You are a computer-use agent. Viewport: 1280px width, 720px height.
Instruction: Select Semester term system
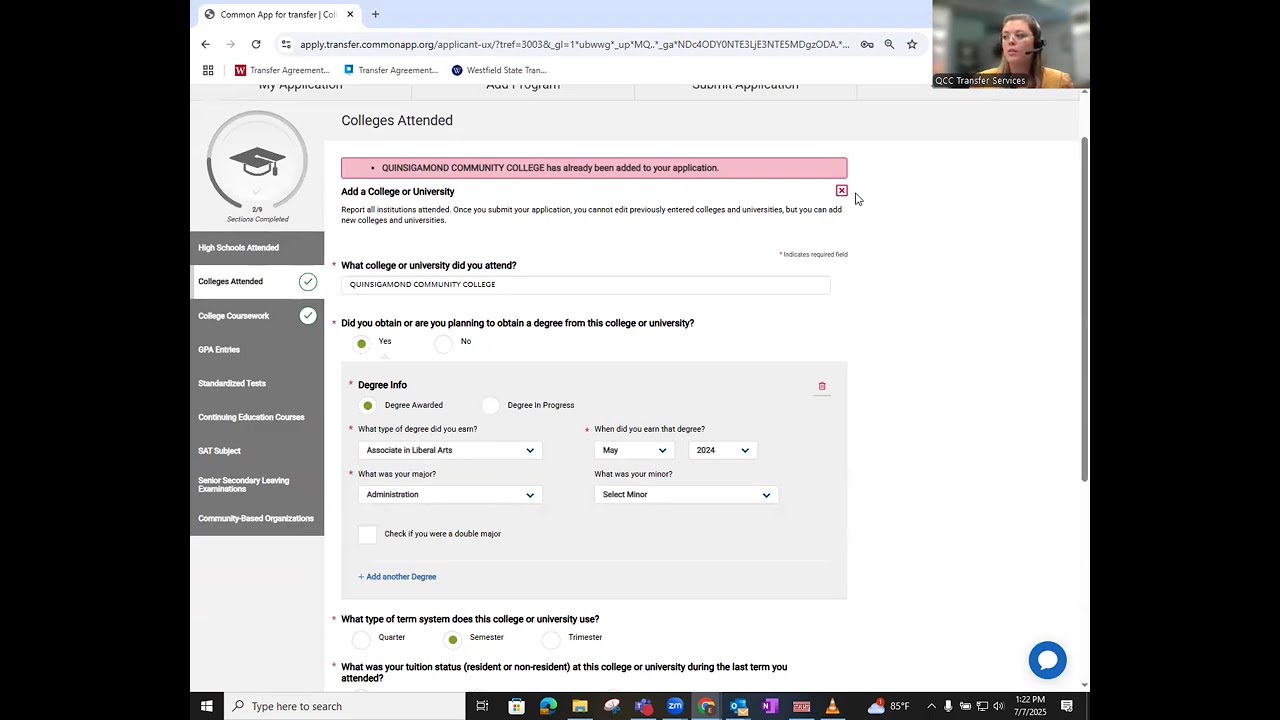click(x=453, y=639)
